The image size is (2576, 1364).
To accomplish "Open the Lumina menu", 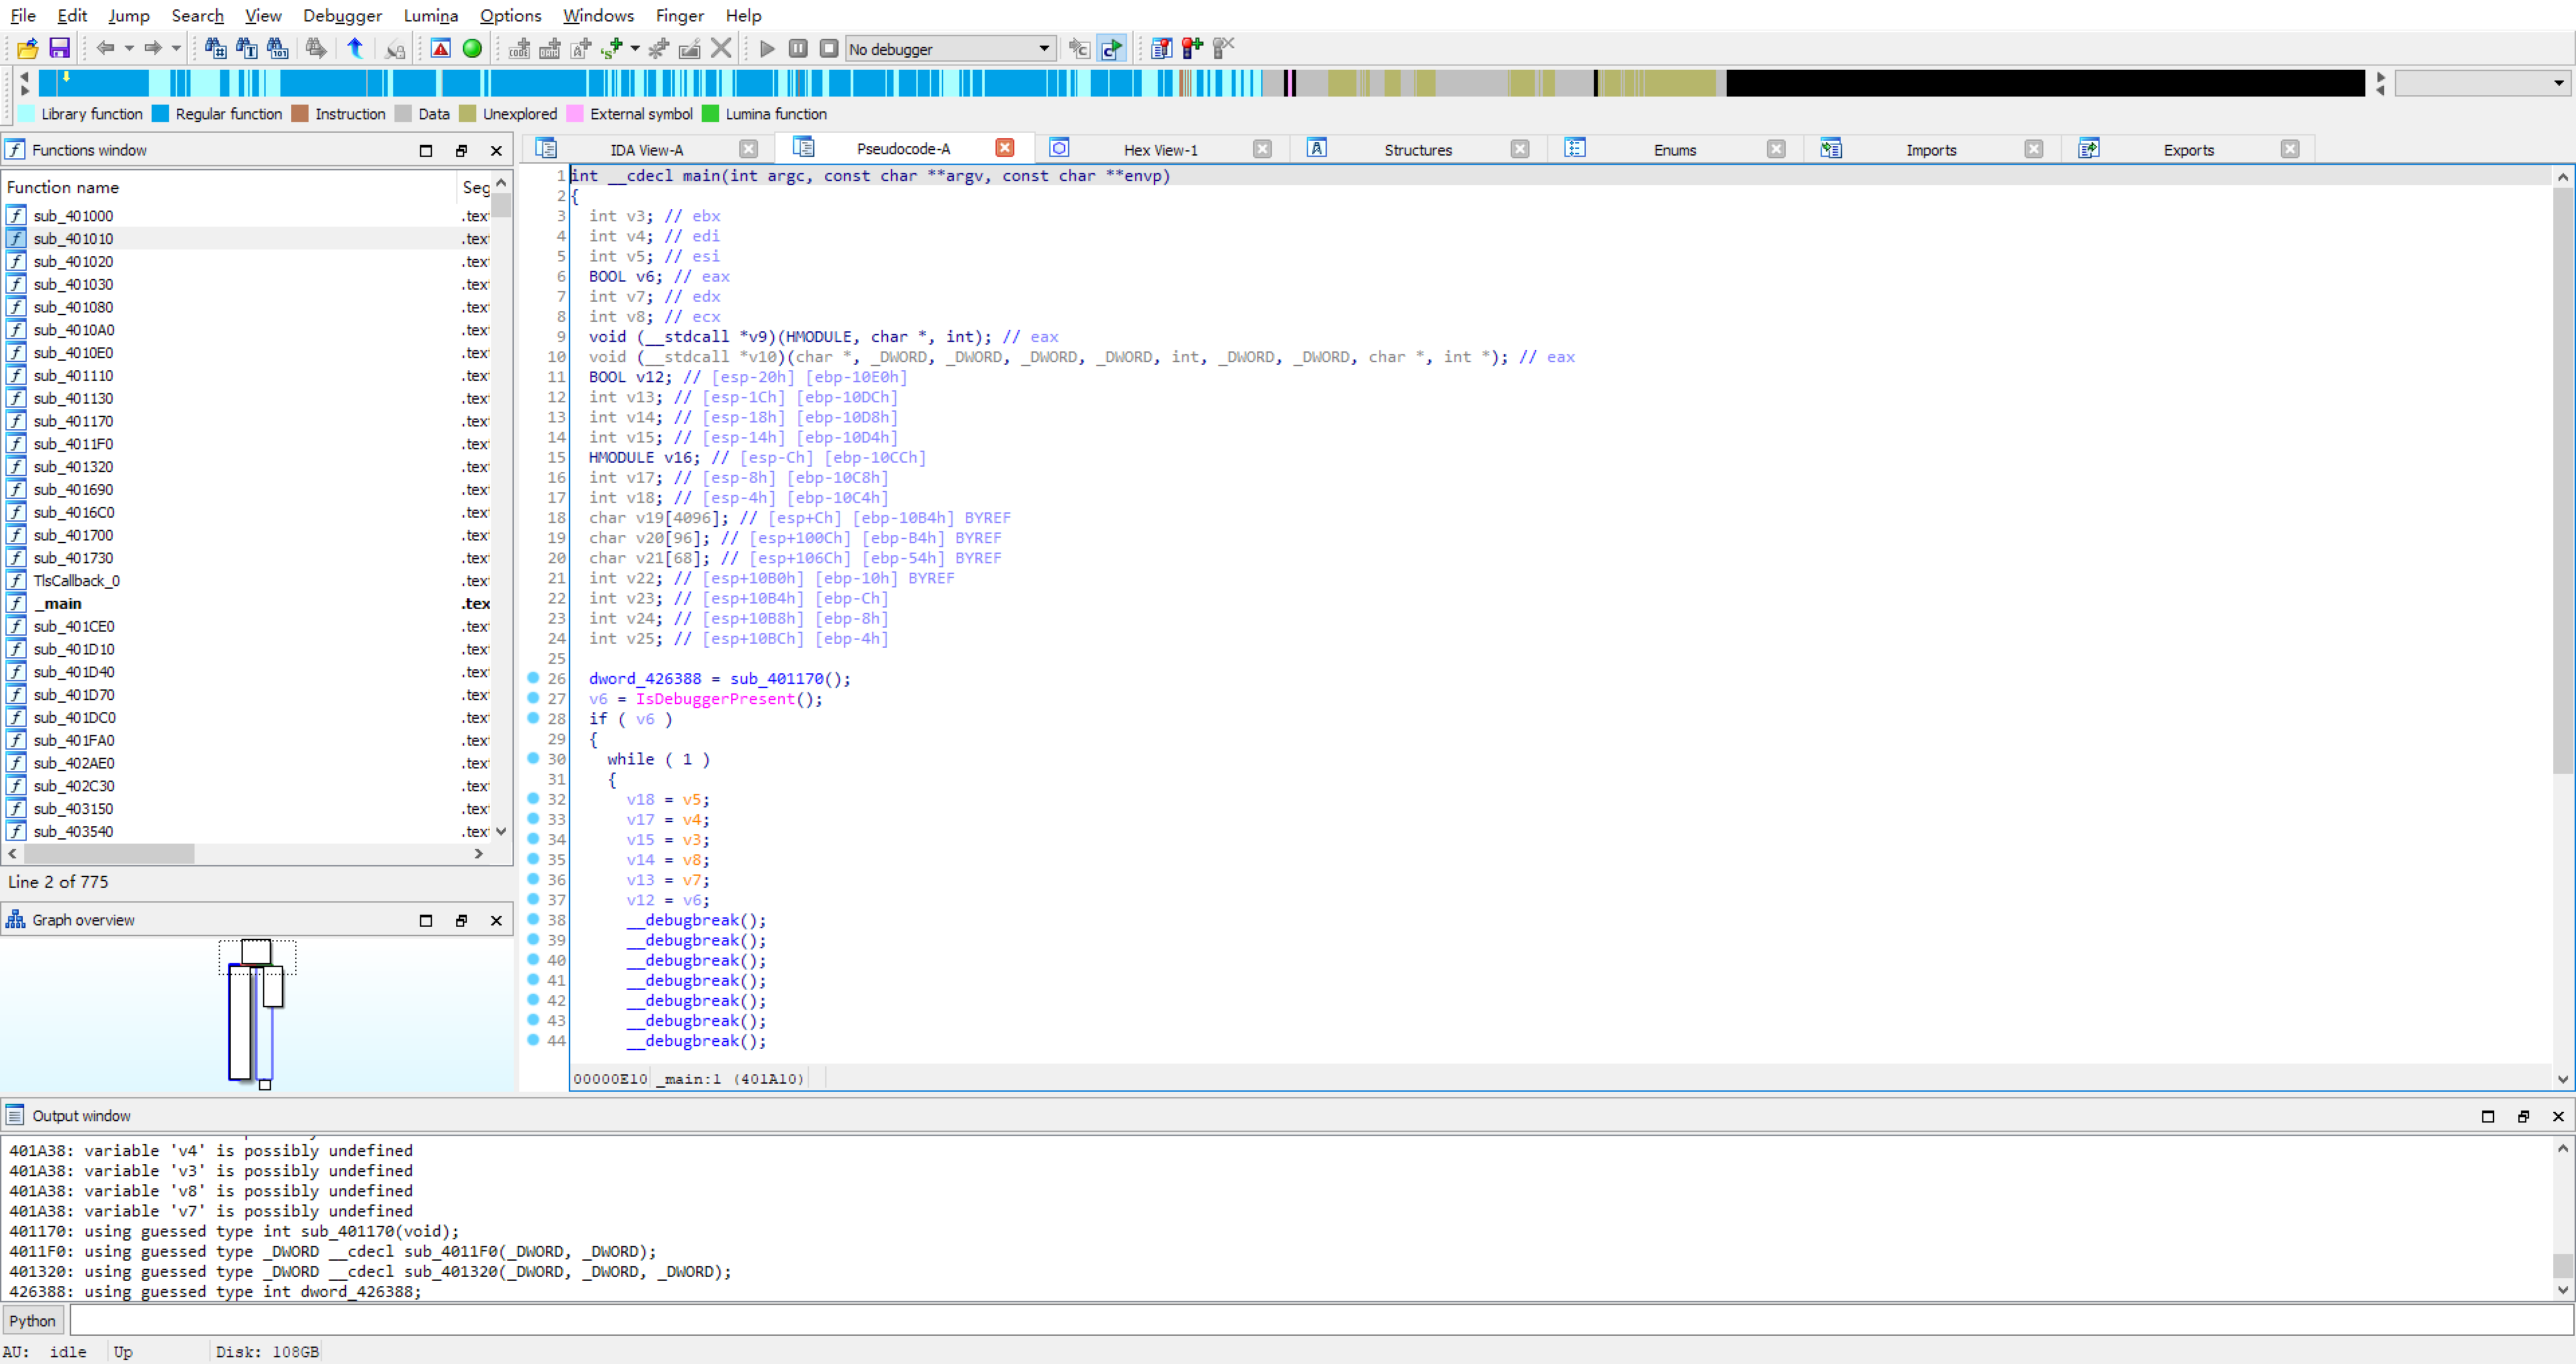I will (431, 15).
